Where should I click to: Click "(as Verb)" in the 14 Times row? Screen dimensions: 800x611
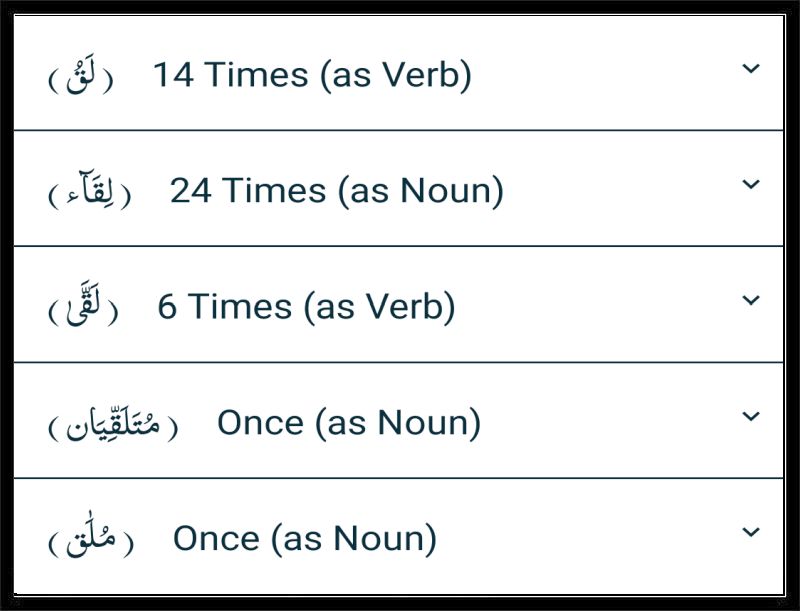(x=396, y=75)
